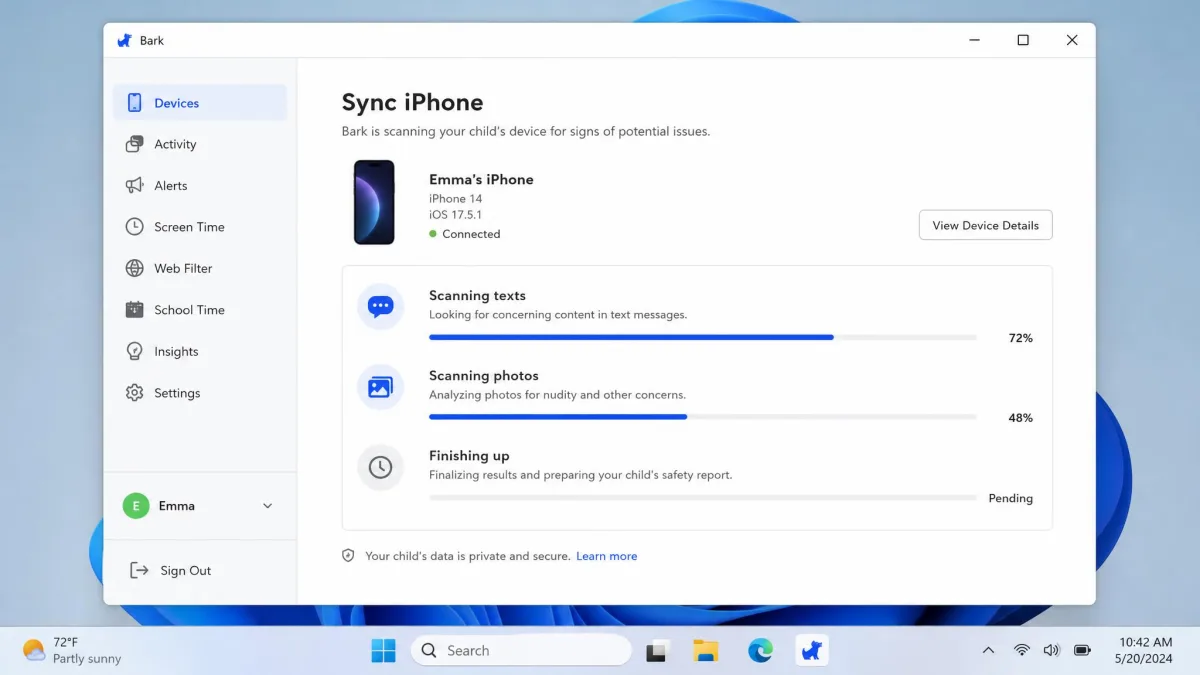Click the Web Filter globe icon
Image resolution: width=1200 pixels, height=675 pixels.
tap(134, 268)
